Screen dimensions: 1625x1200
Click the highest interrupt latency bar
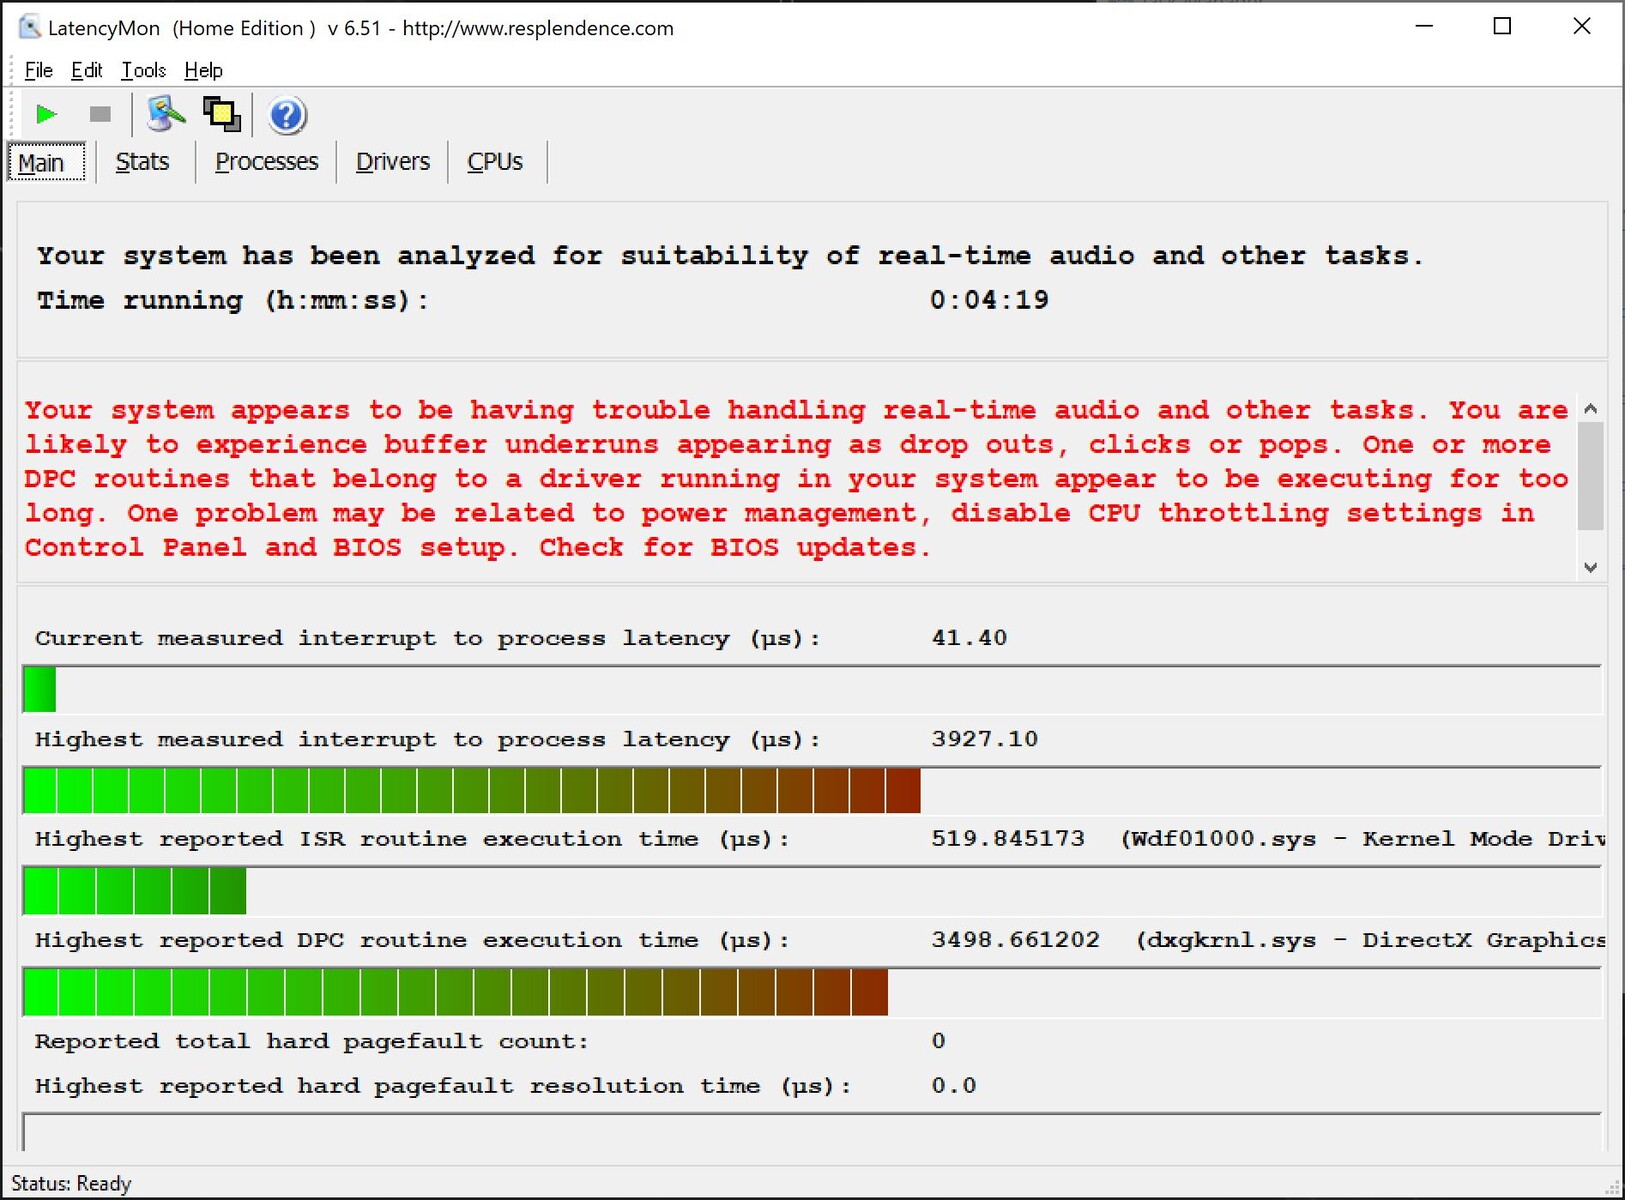click(x=471, y=791)
